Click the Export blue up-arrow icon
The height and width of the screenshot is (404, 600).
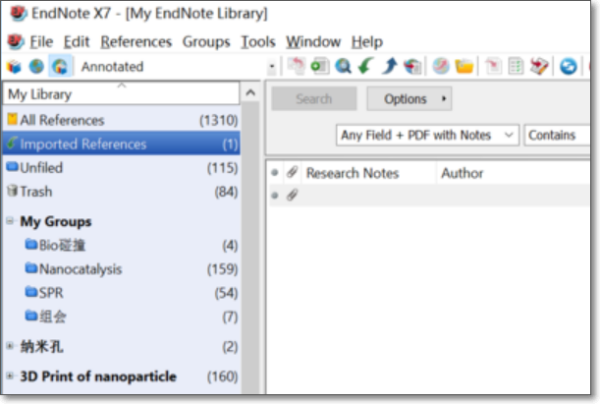coord(389,66)
